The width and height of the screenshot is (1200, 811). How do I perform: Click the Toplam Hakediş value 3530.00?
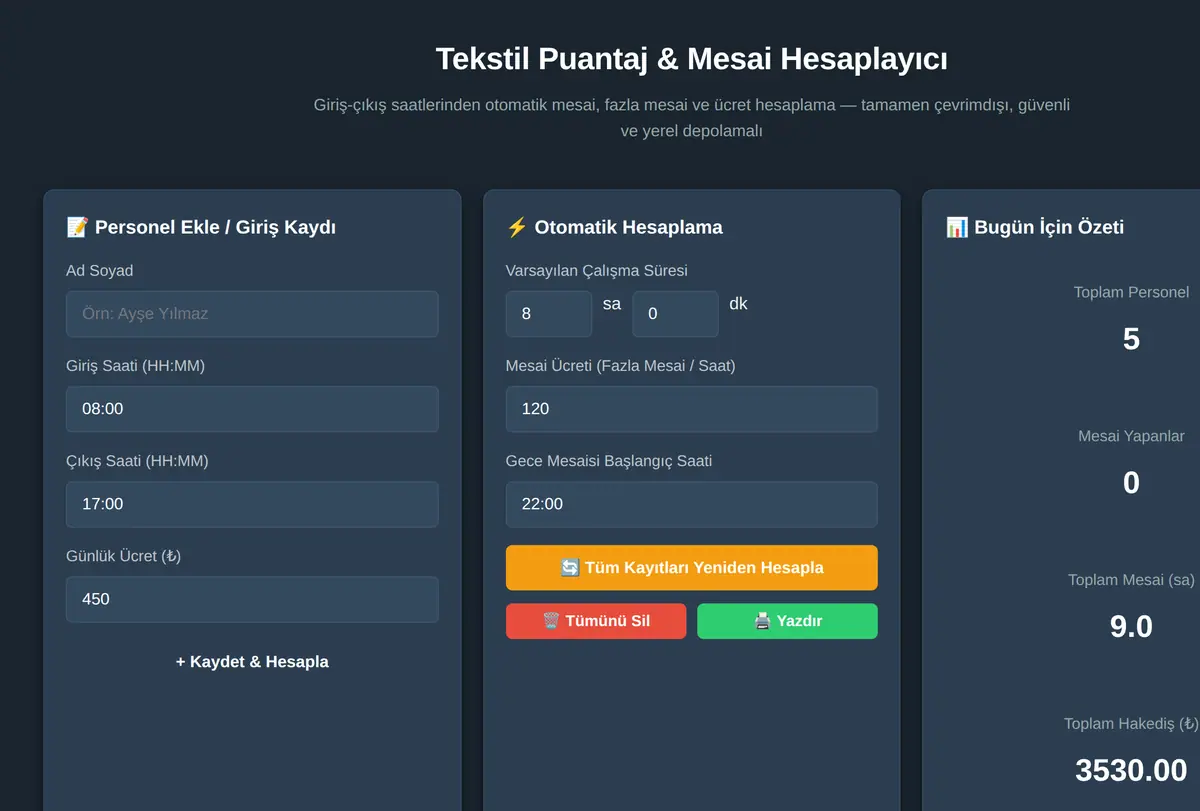tap(1131, 771)
